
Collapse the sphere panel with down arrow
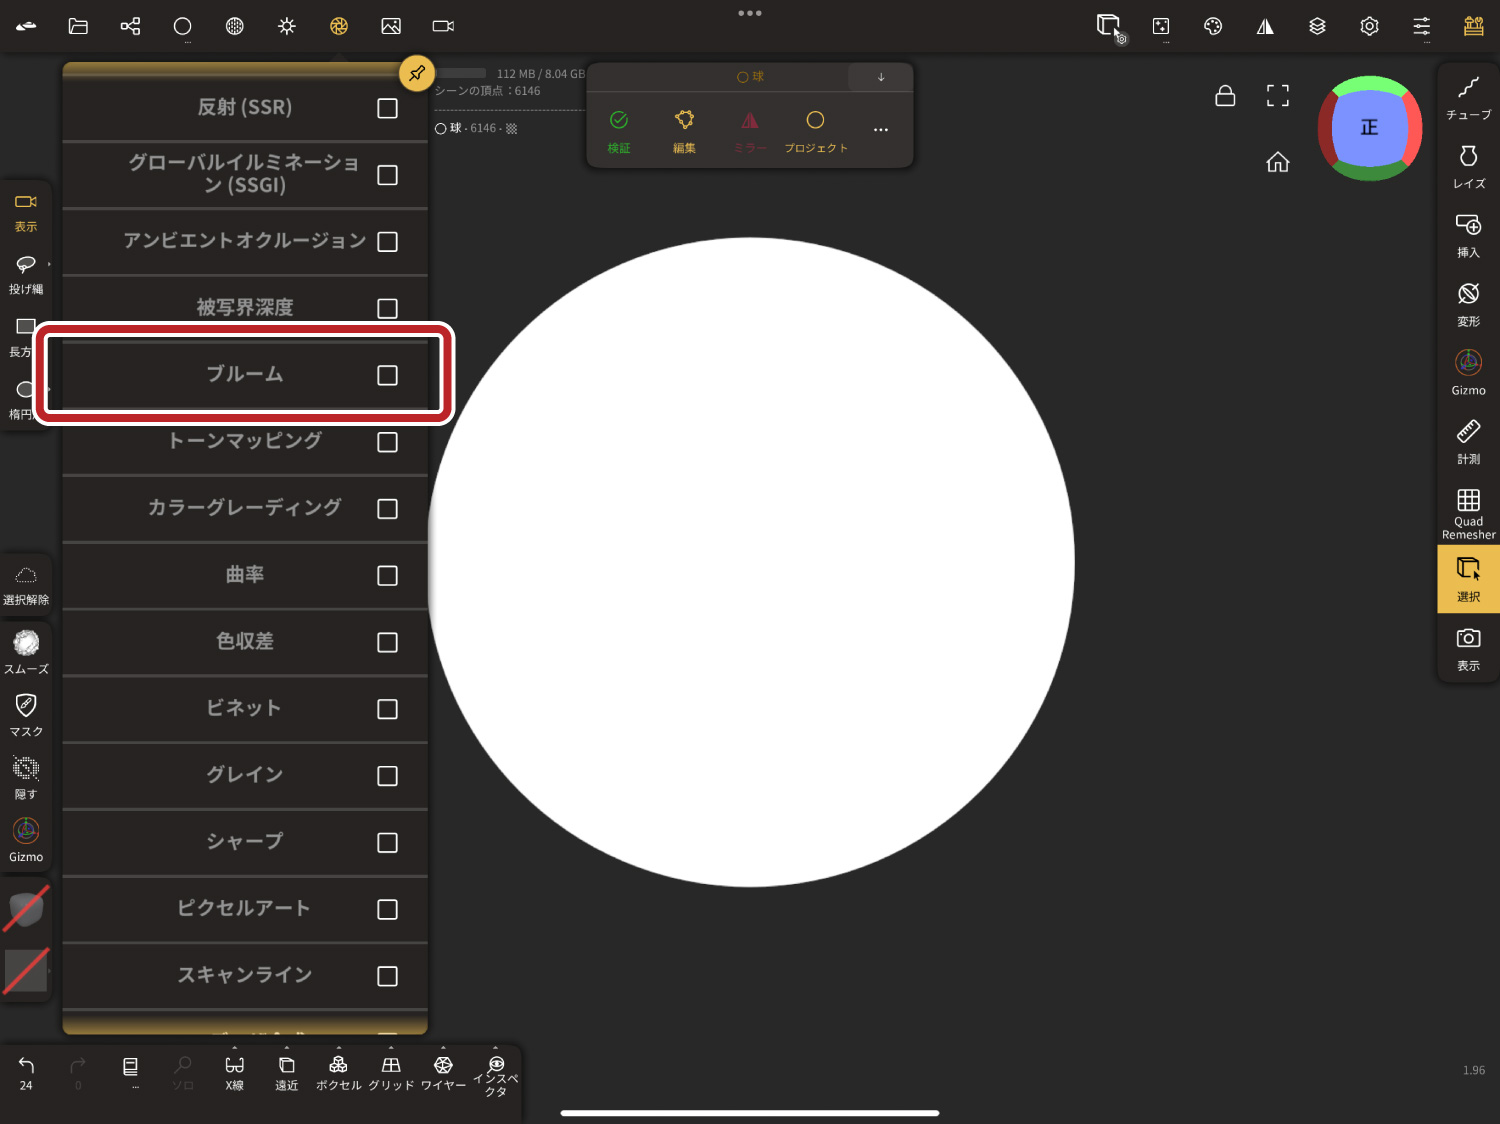pyautogui.click(x=880, y=77)
